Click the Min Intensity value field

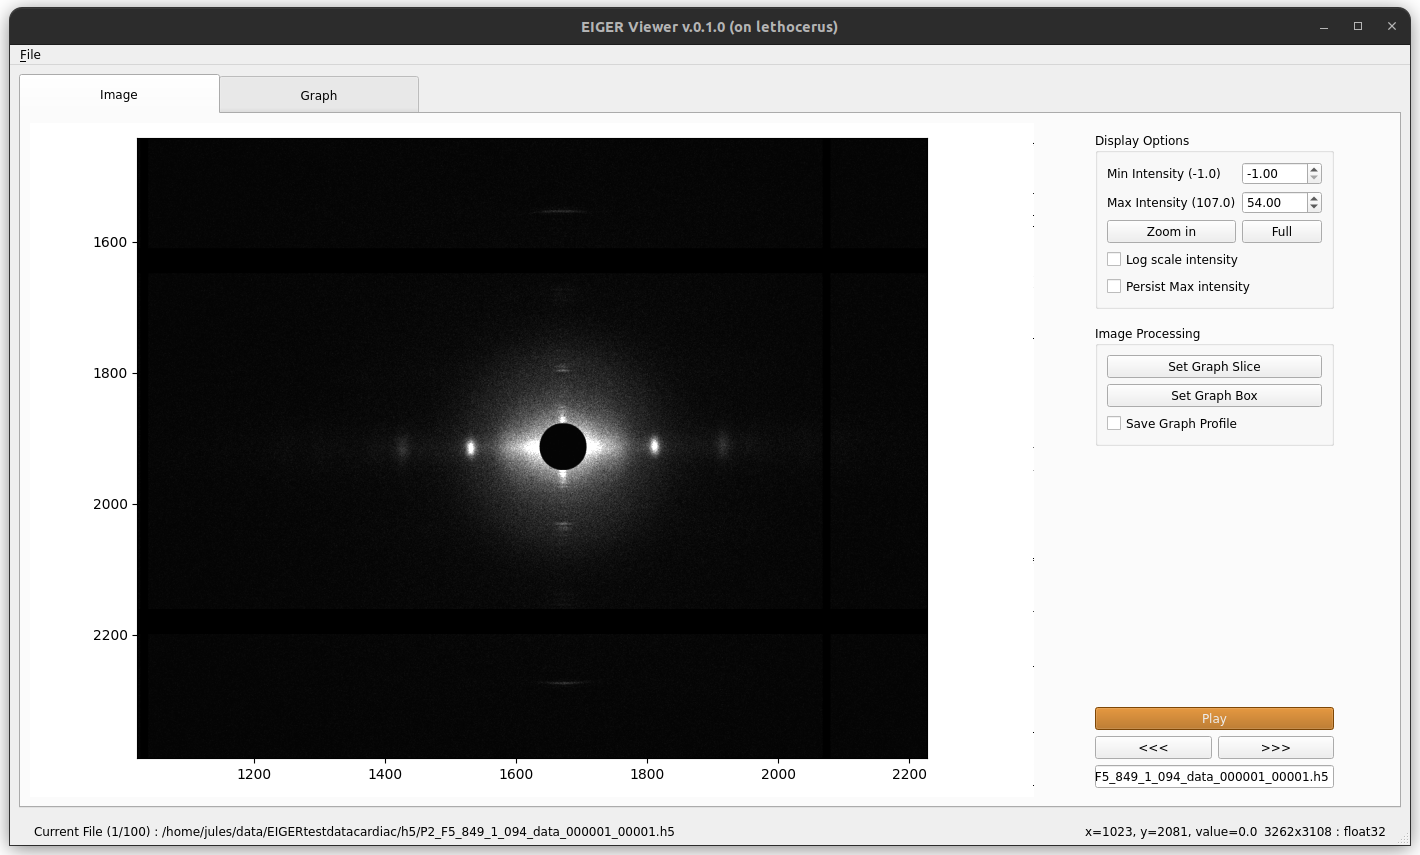point(1274,173)
